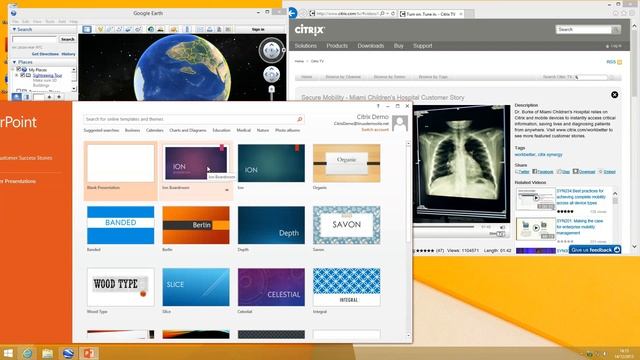Screen dimensions: 640x360
Task: Choose the Blank Presentation thumbnail
Action: pyautogui.click(x=120, y=163)
